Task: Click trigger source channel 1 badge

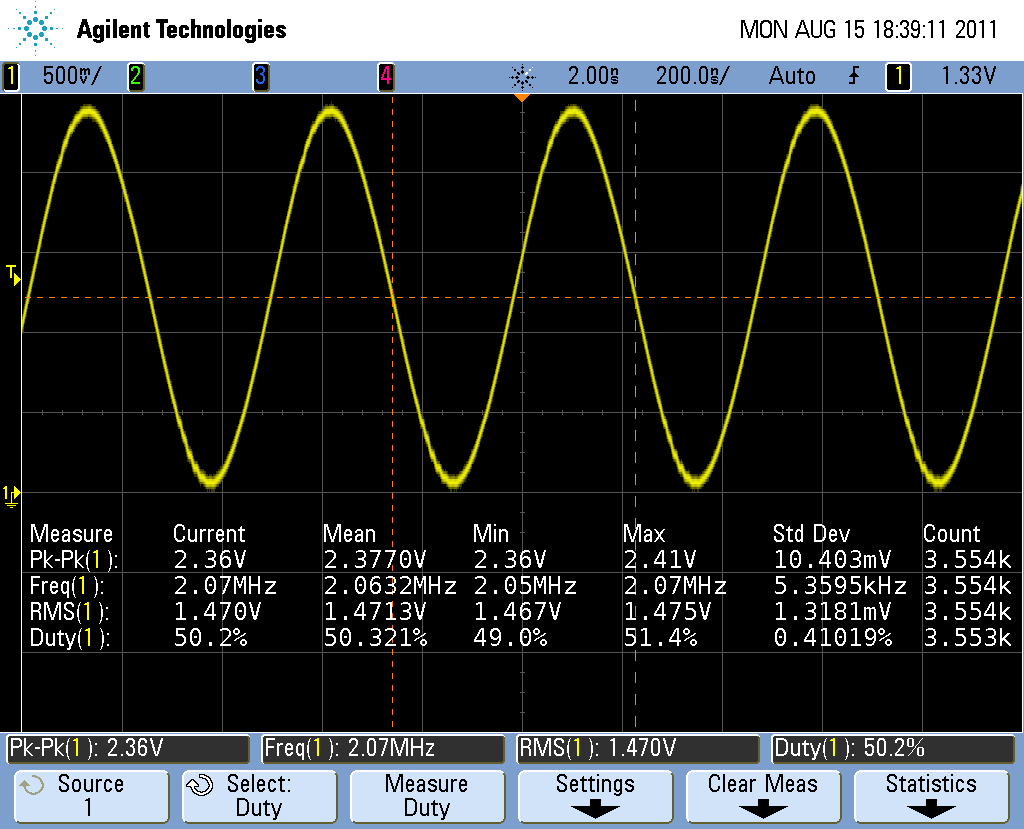Action: 899,76
